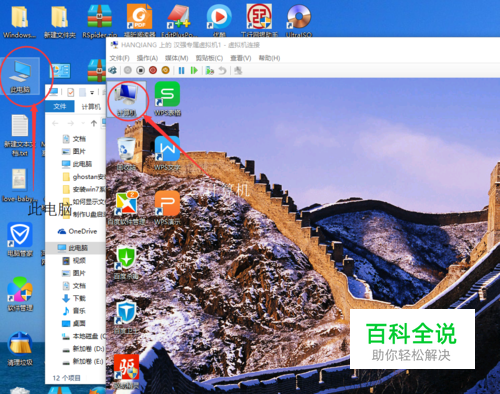500x394 pixels.
Task: Select the Control Panel icon beside 此电脑
Action: pos(60,71)
